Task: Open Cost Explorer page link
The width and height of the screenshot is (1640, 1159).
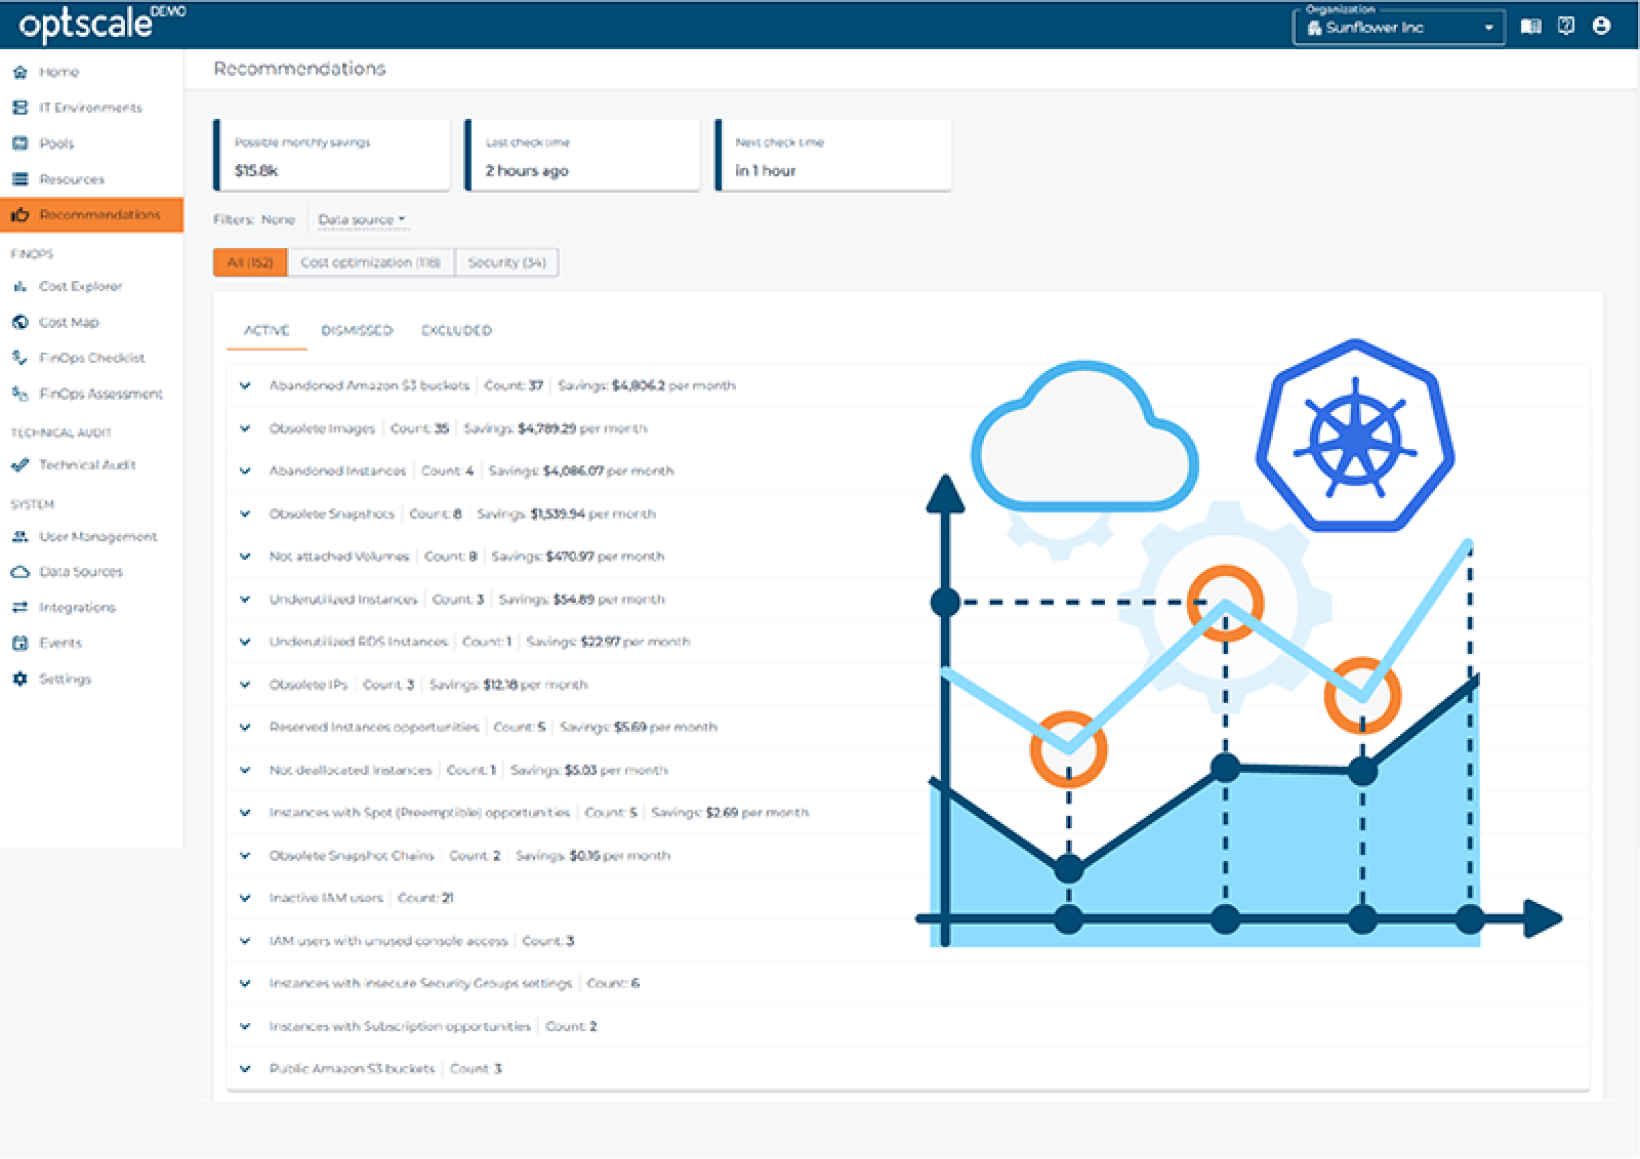Action: pyautogui.click(x=80, y=287)
